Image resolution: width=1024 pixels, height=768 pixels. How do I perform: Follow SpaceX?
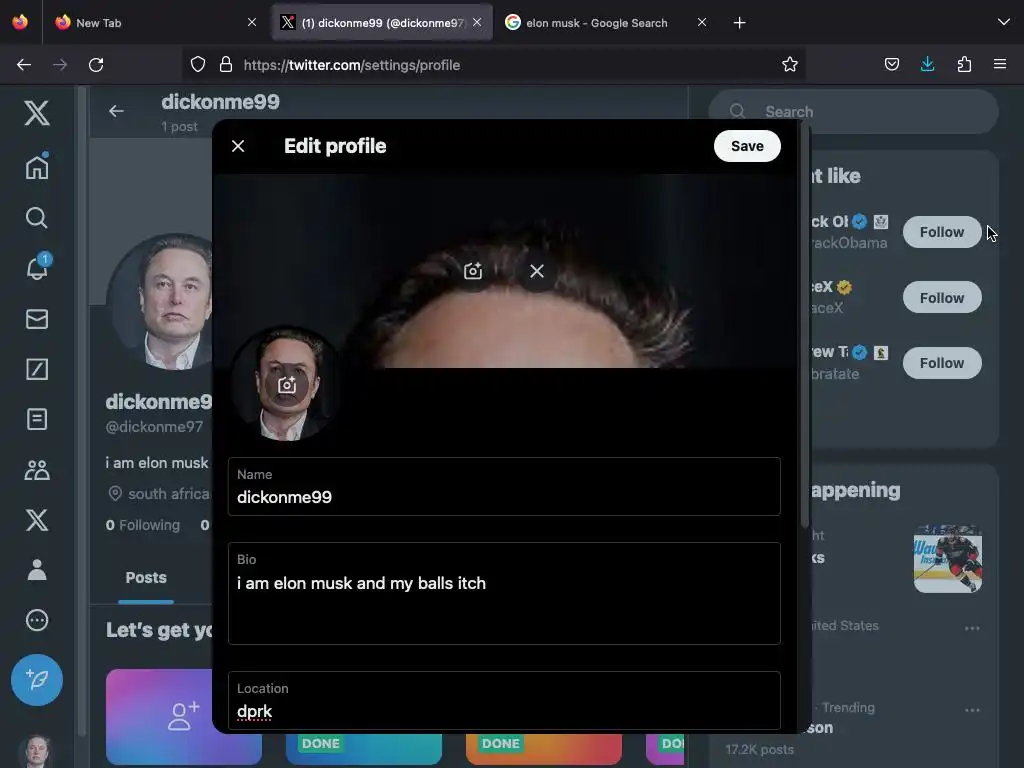point(942,298)
